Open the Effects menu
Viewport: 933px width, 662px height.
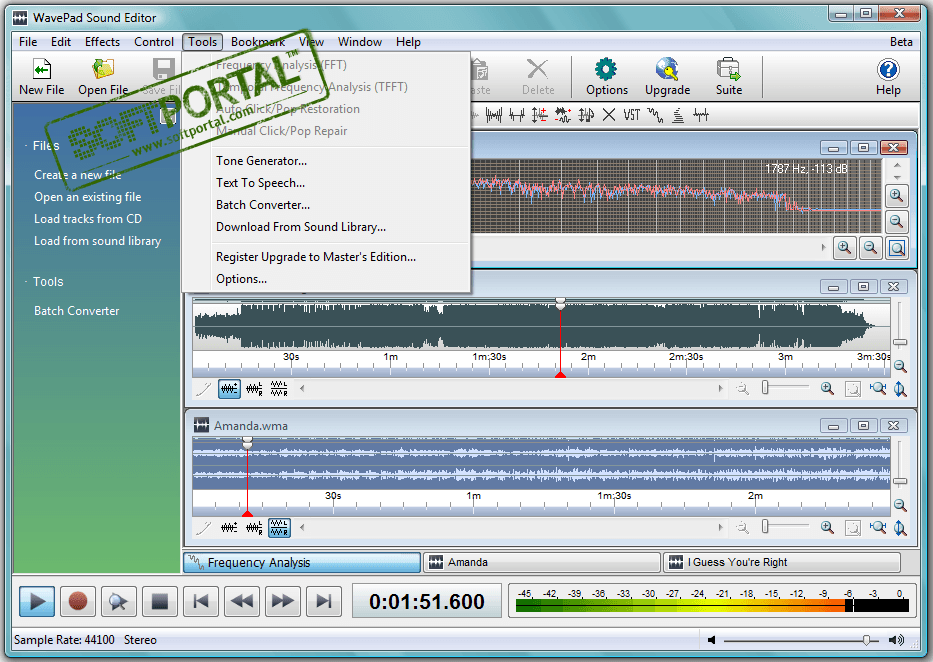click(x=102, y=42)
